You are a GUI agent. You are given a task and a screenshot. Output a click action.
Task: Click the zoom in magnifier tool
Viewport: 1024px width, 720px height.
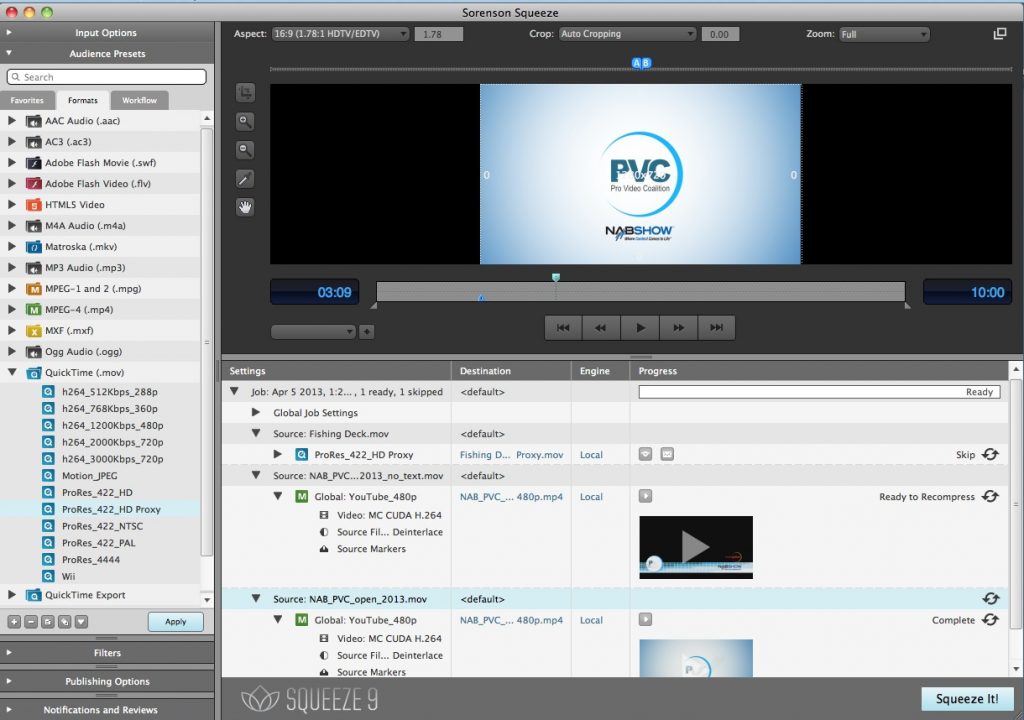click(245, 122)
